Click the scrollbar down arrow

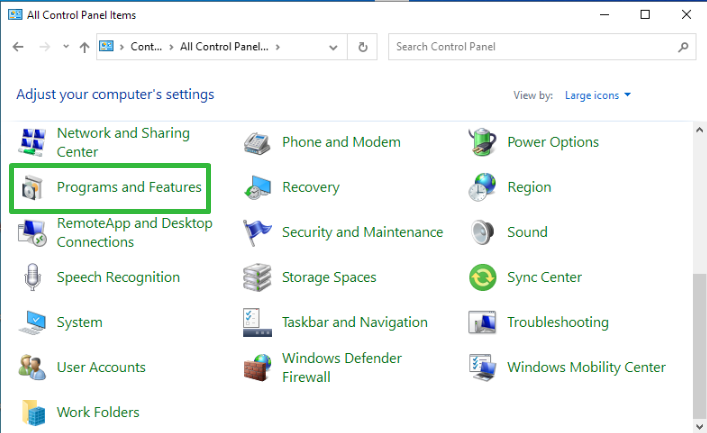pyautogui.click(x=699, y=426)
